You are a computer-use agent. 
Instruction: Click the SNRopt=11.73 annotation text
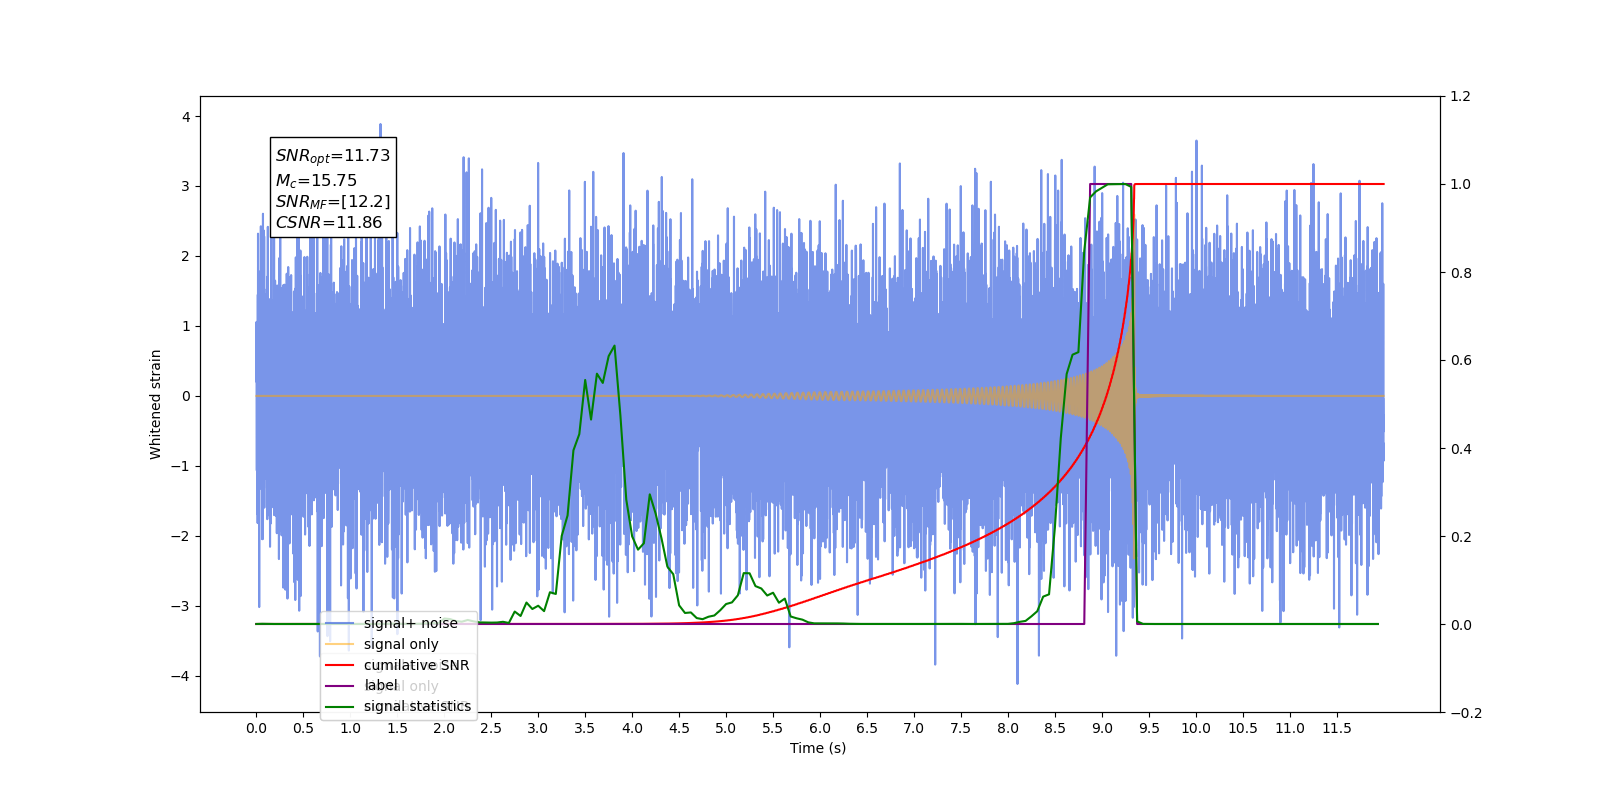pos(333,156)
